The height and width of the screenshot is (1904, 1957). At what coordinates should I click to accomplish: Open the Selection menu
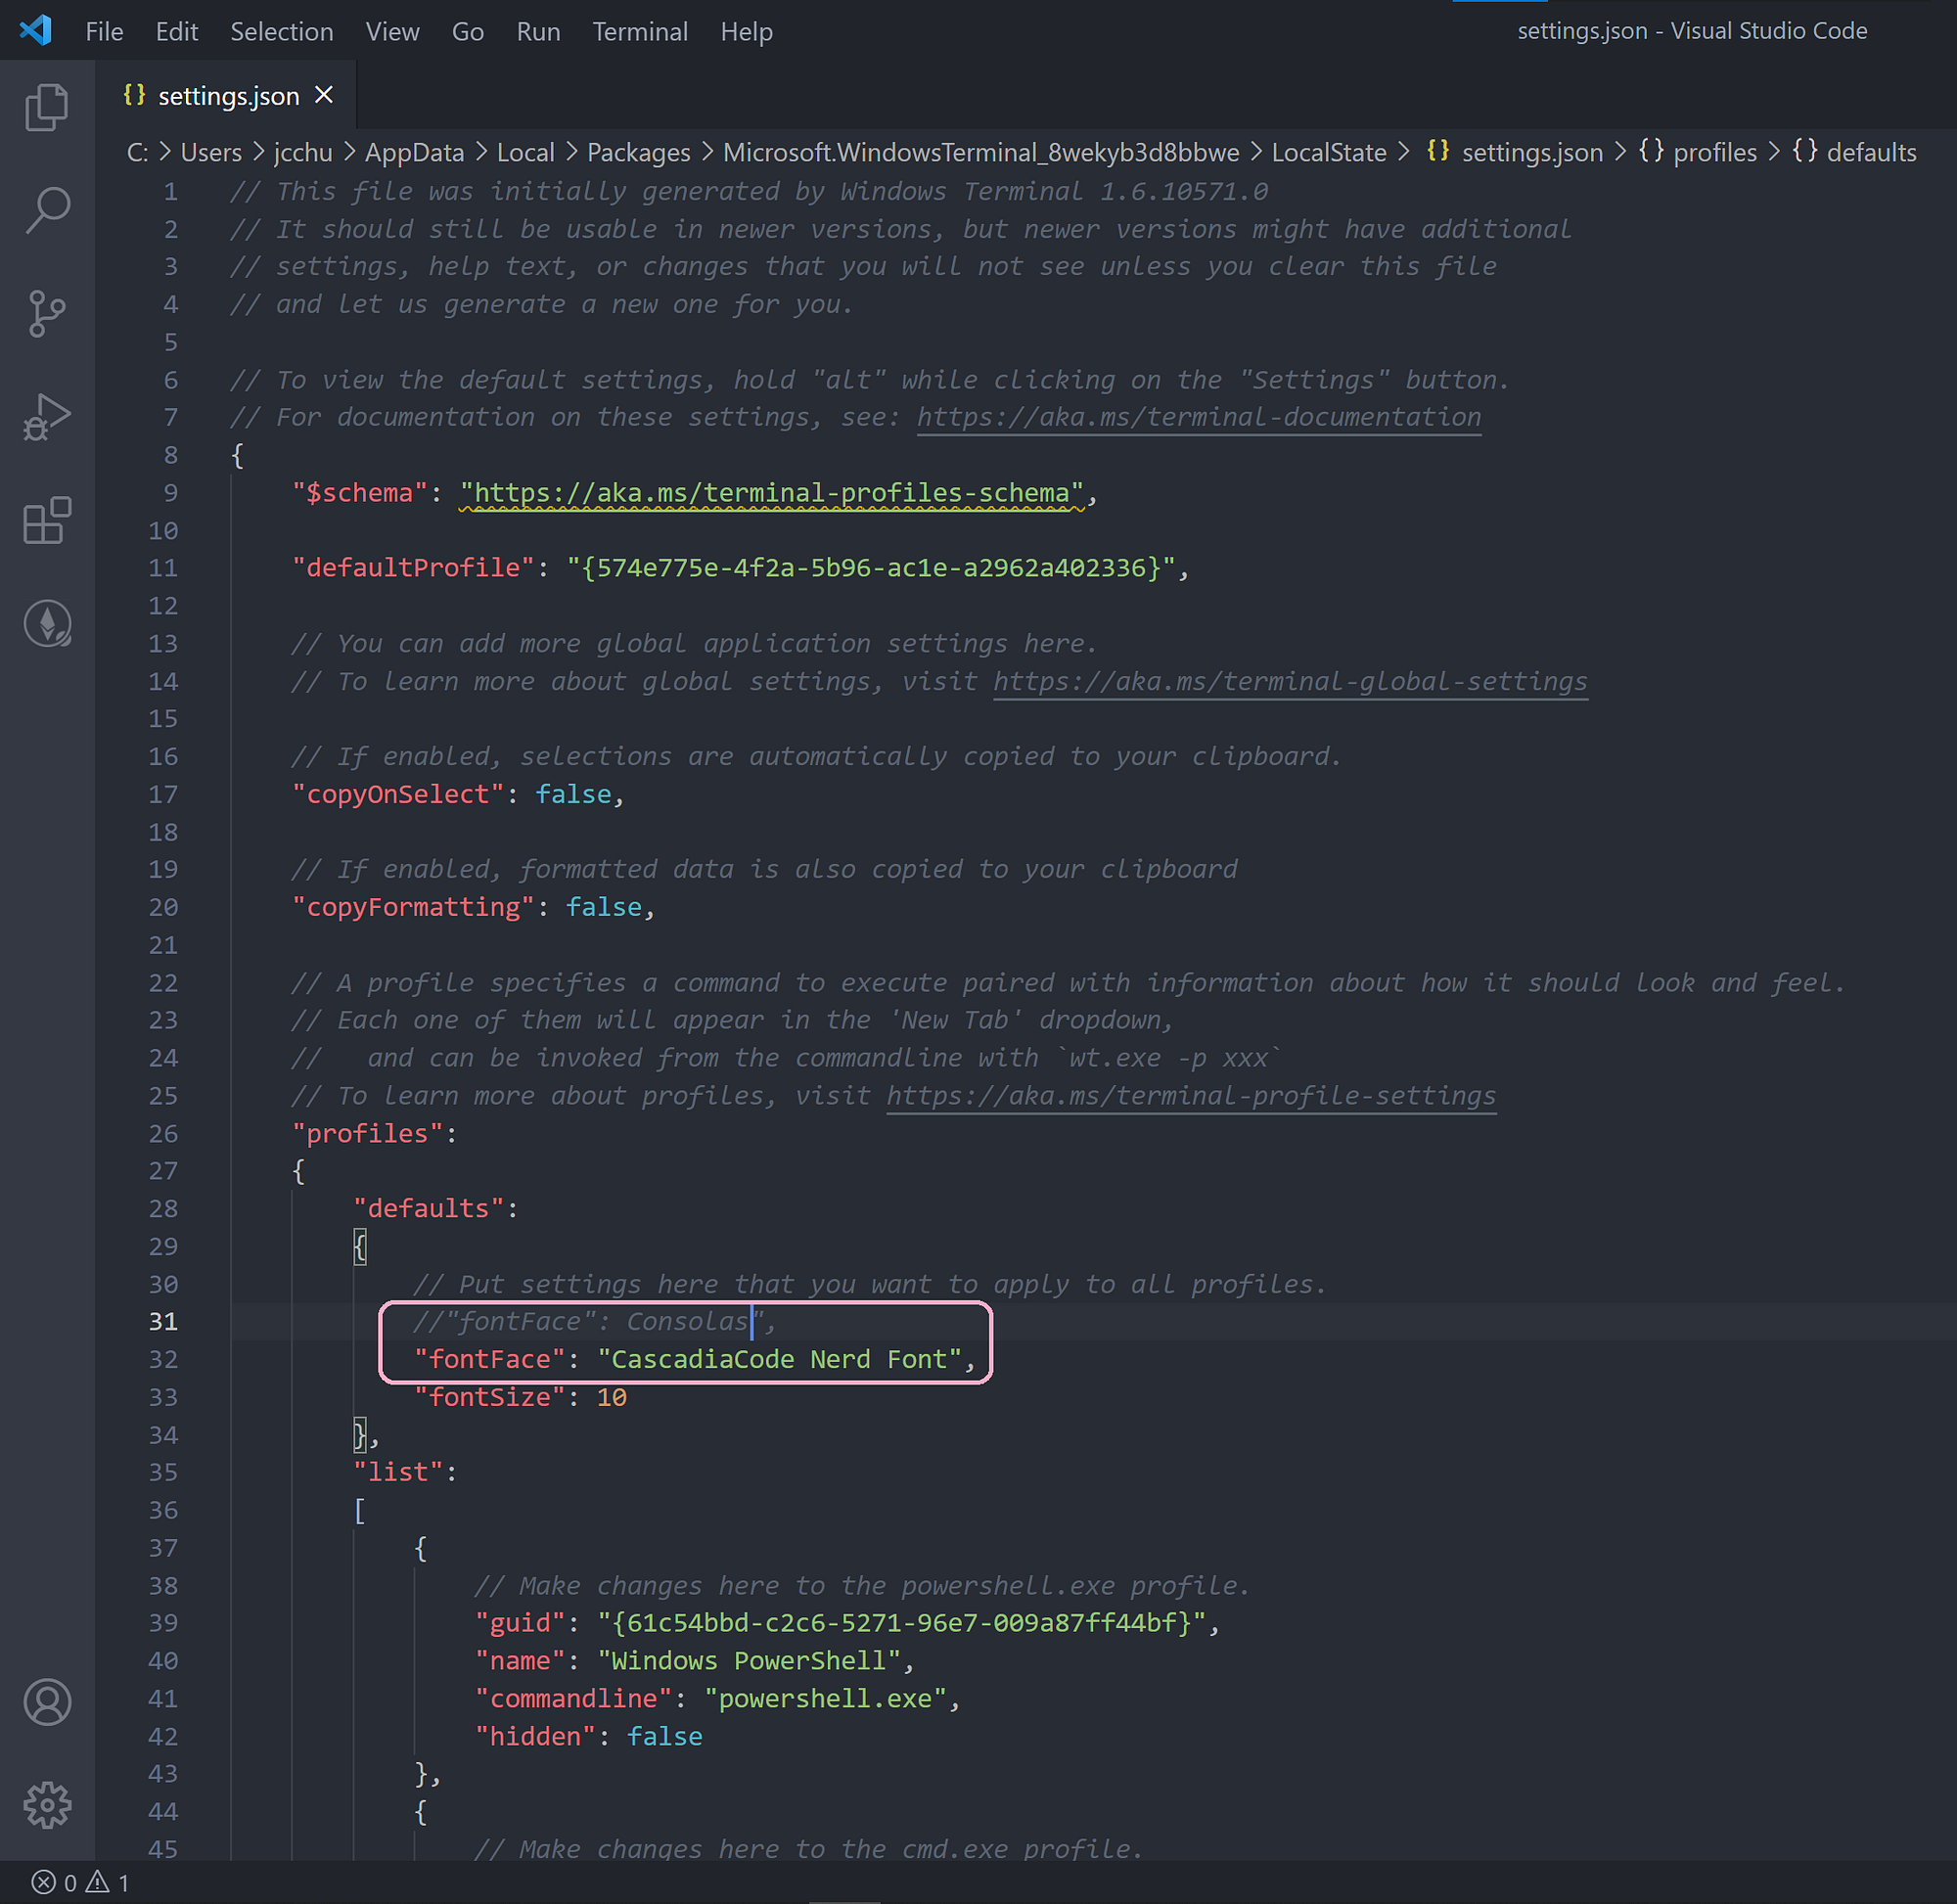coord(282,32)
